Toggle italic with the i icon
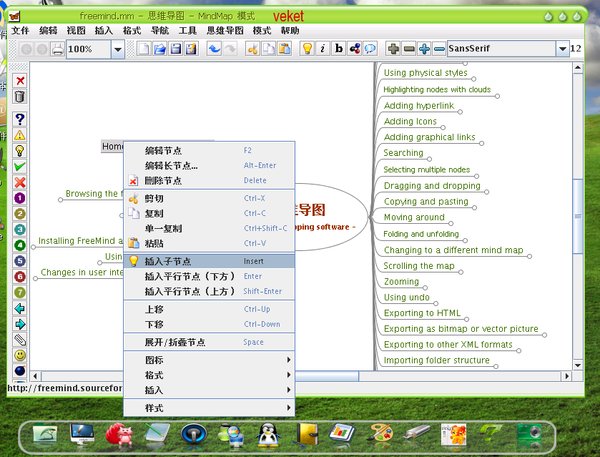Image resolution: width=600 pixels, height=457 pixels. (x=323, y=49)
